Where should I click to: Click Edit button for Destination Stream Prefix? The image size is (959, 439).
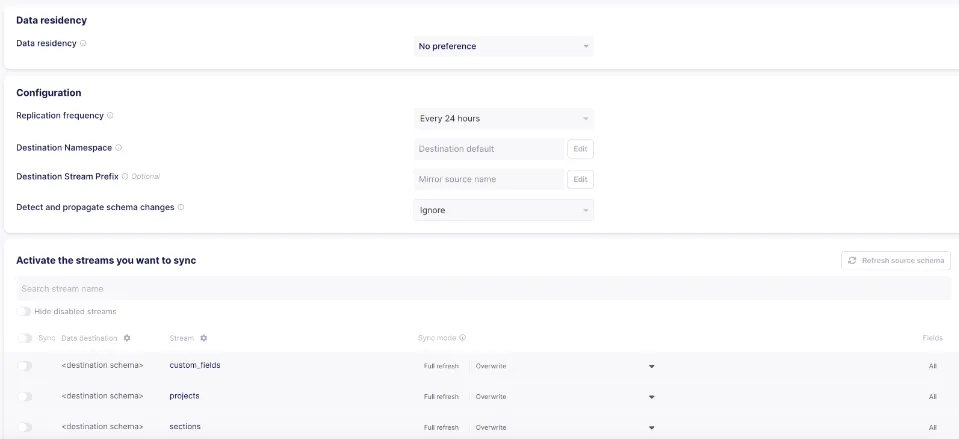[x=580, y=180]
